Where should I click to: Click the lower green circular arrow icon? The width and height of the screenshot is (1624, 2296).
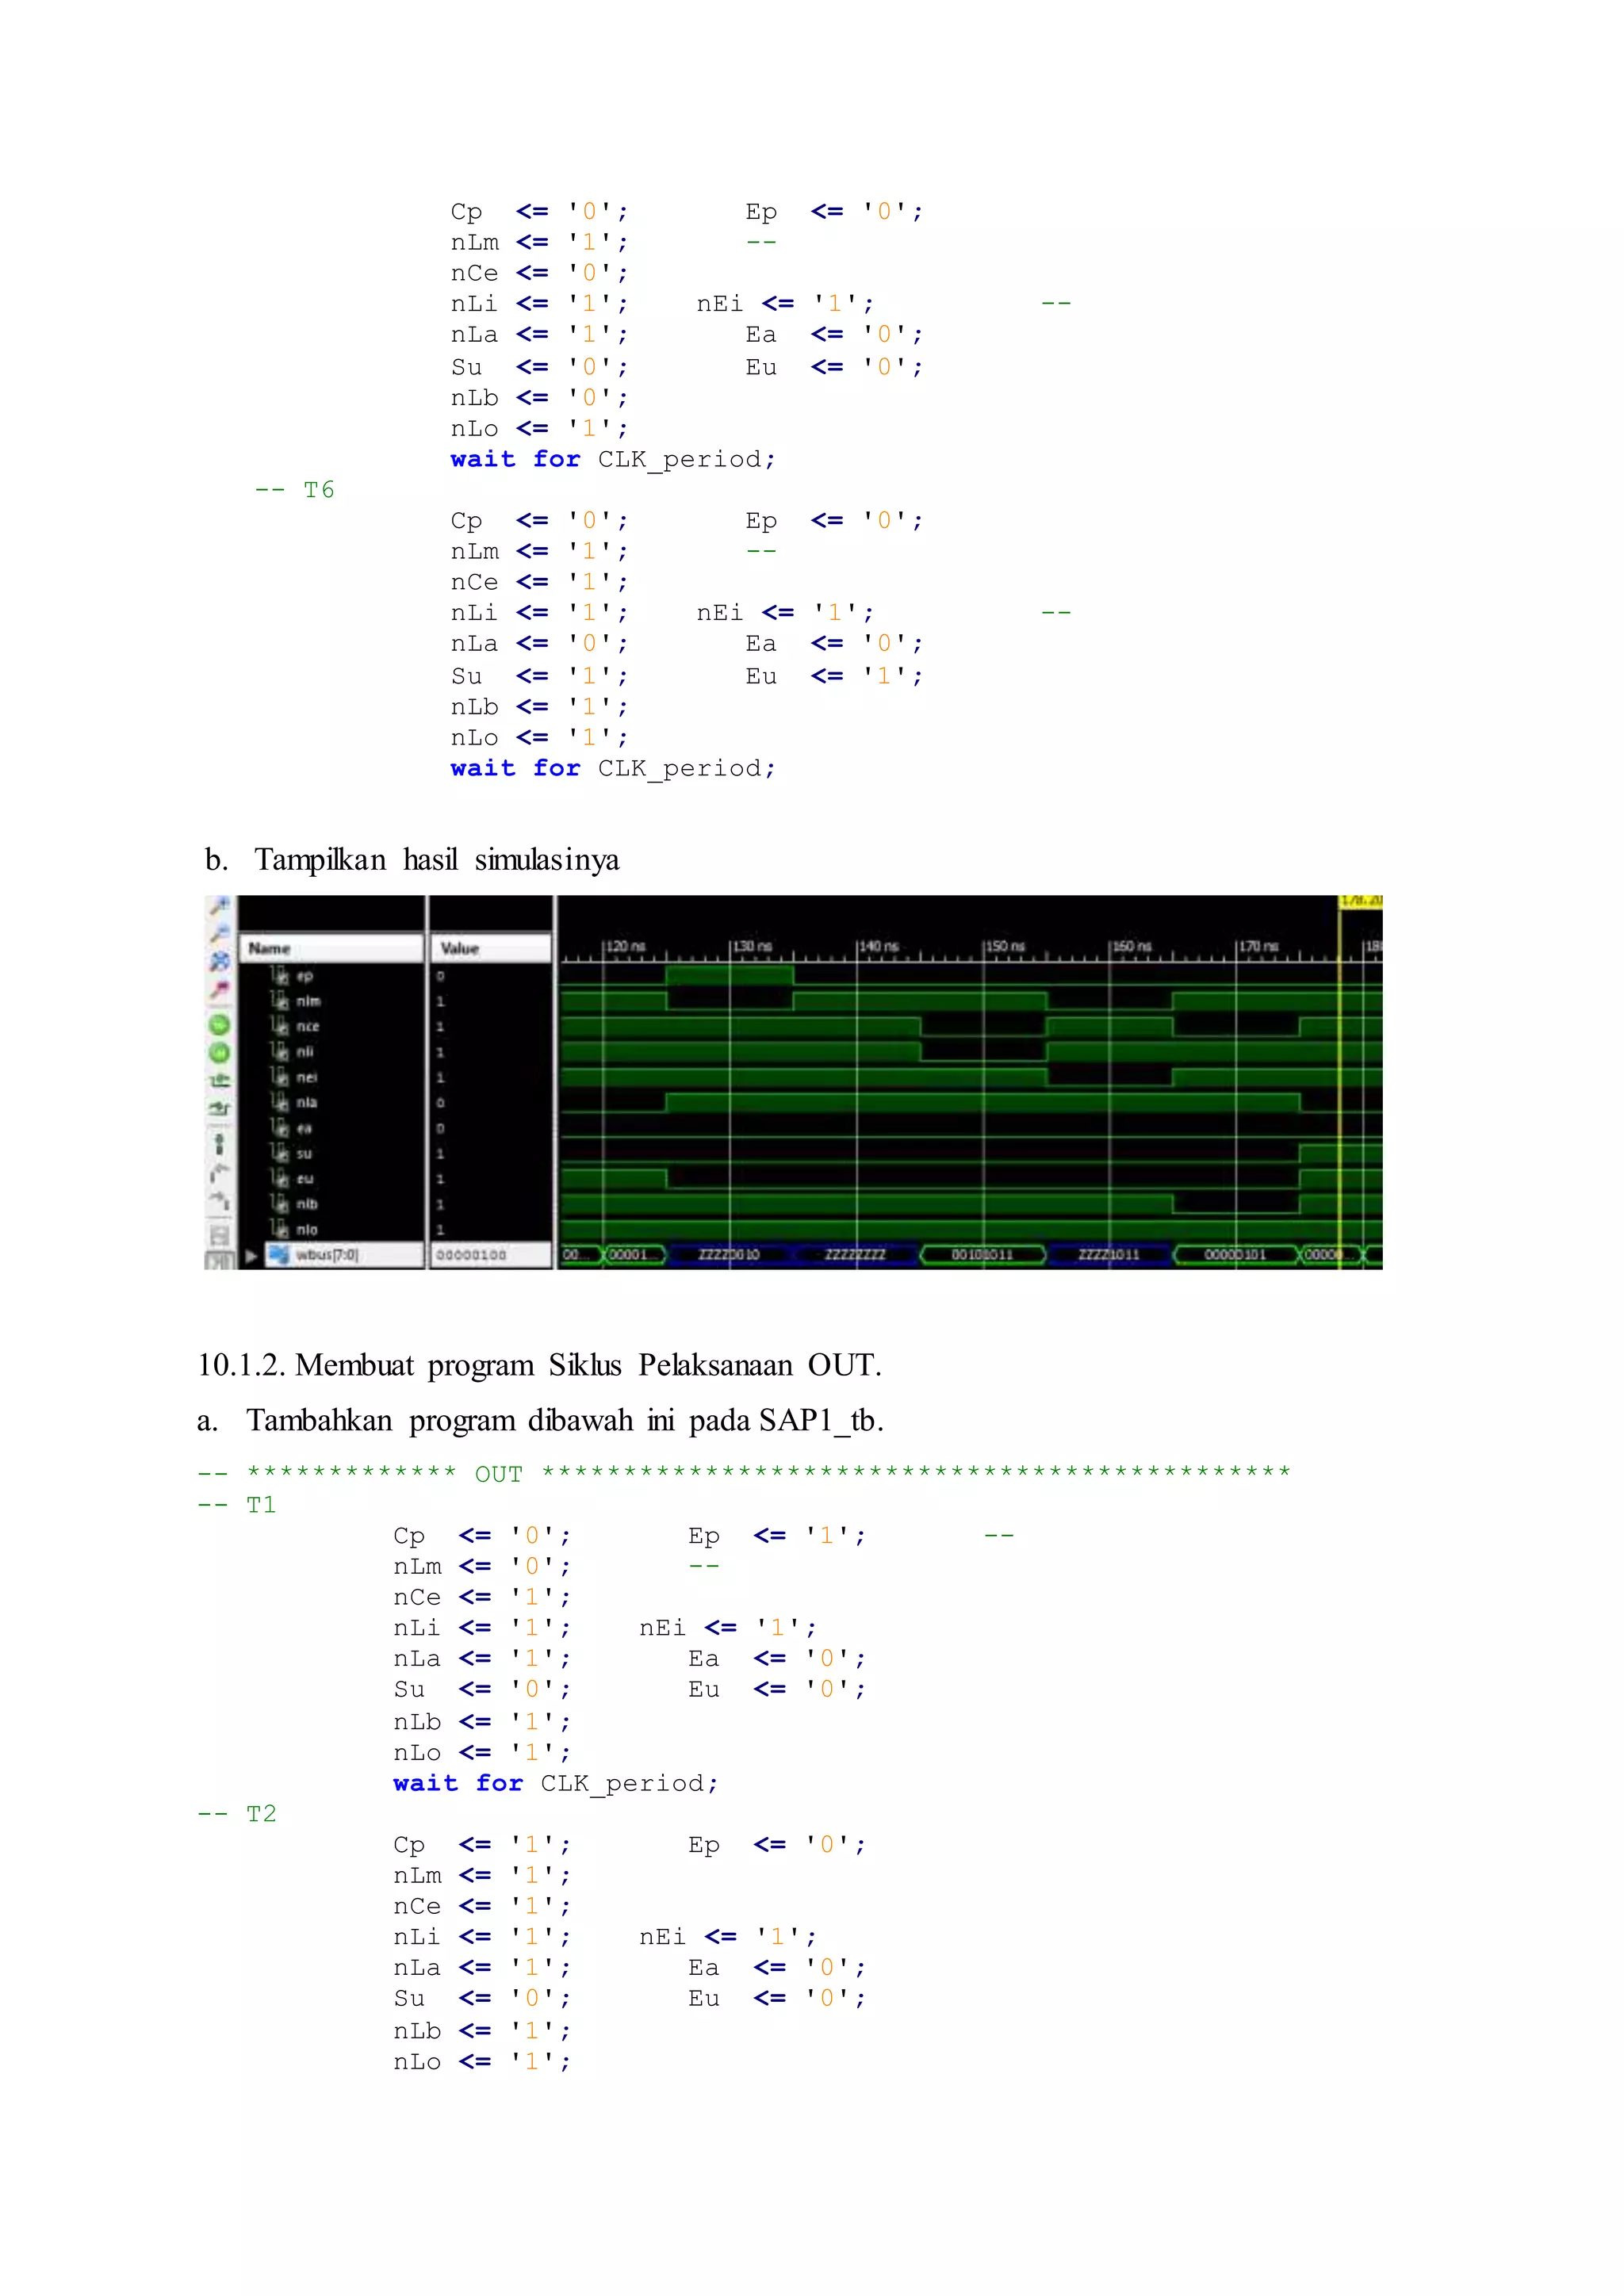point(220,1053)
